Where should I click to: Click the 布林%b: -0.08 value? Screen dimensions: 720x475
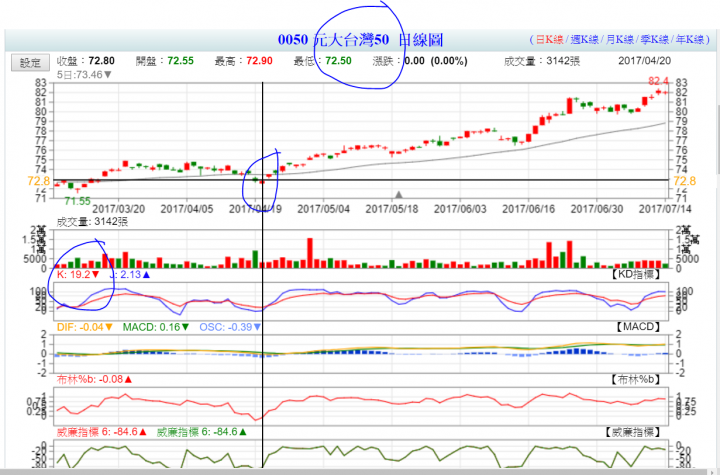point(94,379)
